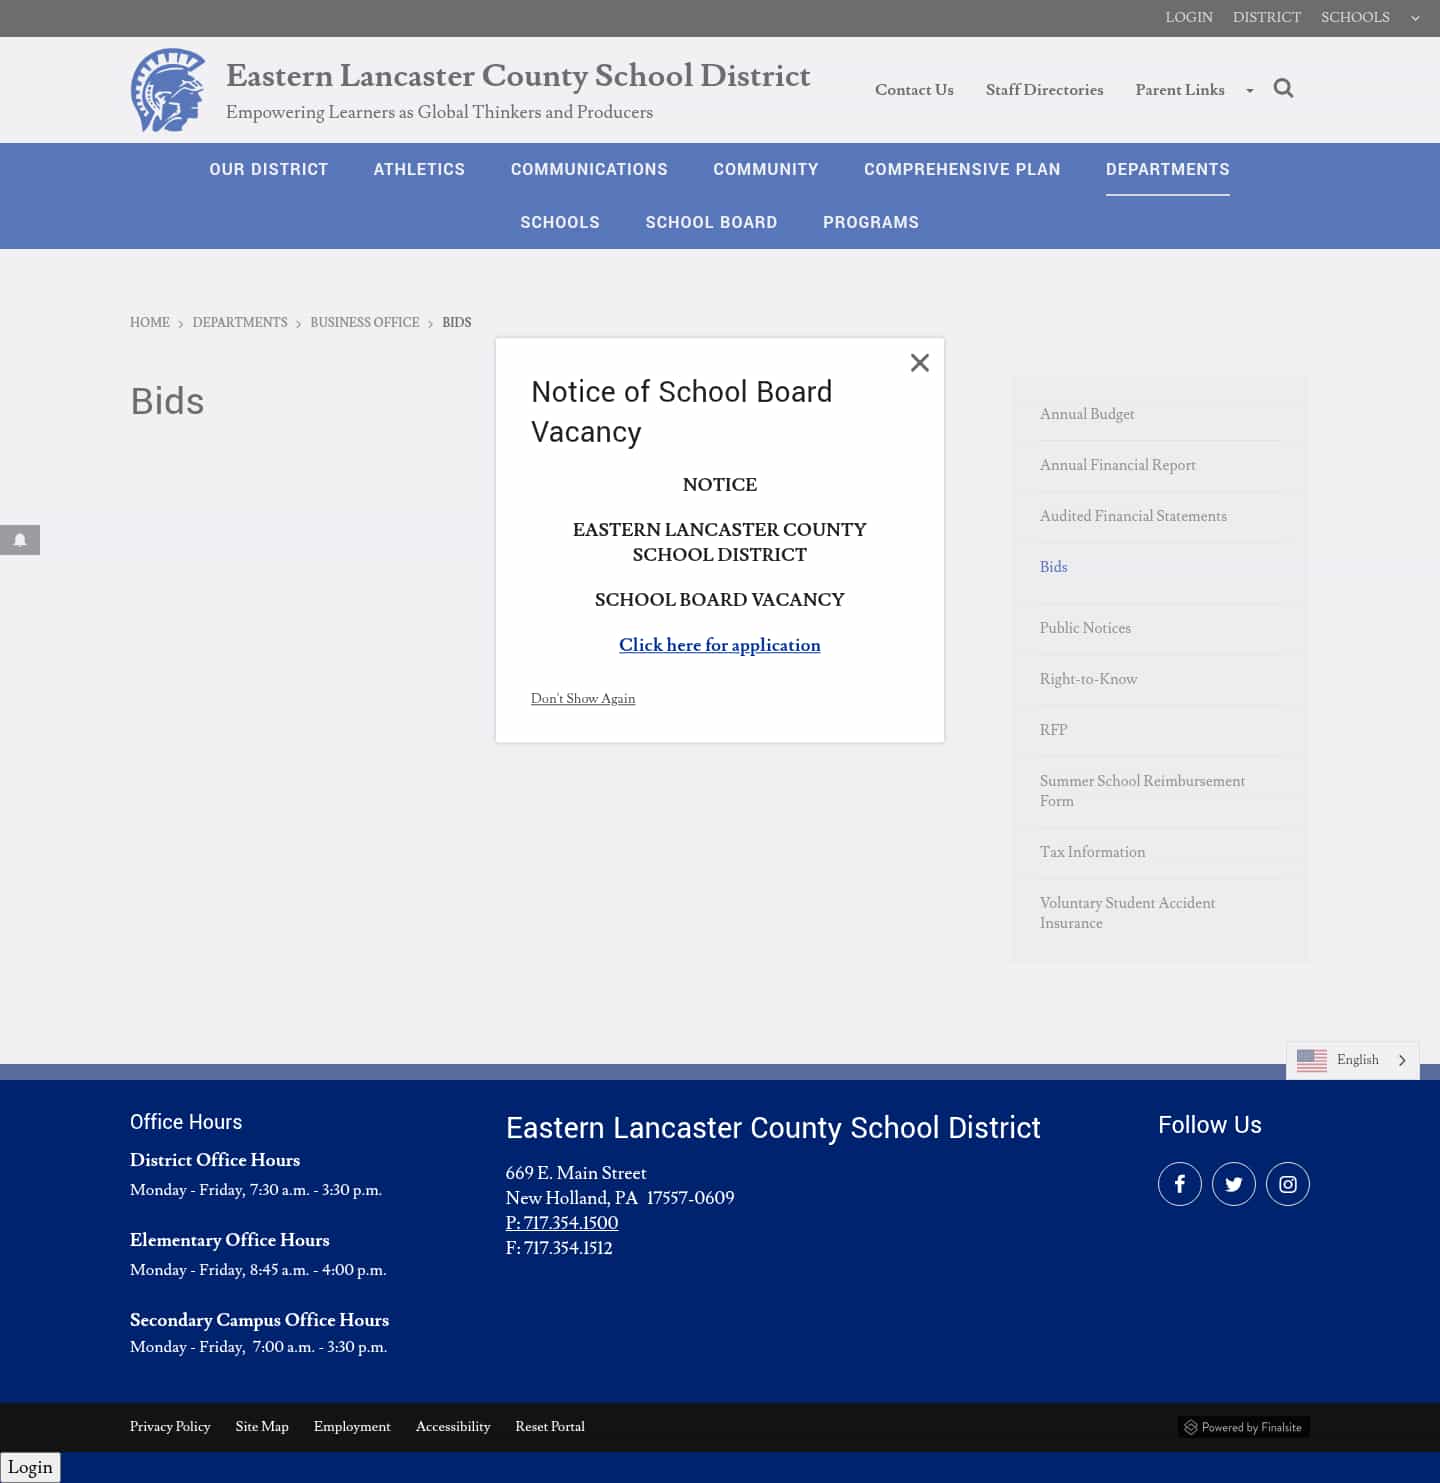Expand the Parent Links dropdown
The height and width of the screenshot is (1483, 1440).
pyautogui.click(x=1249, y=90)
